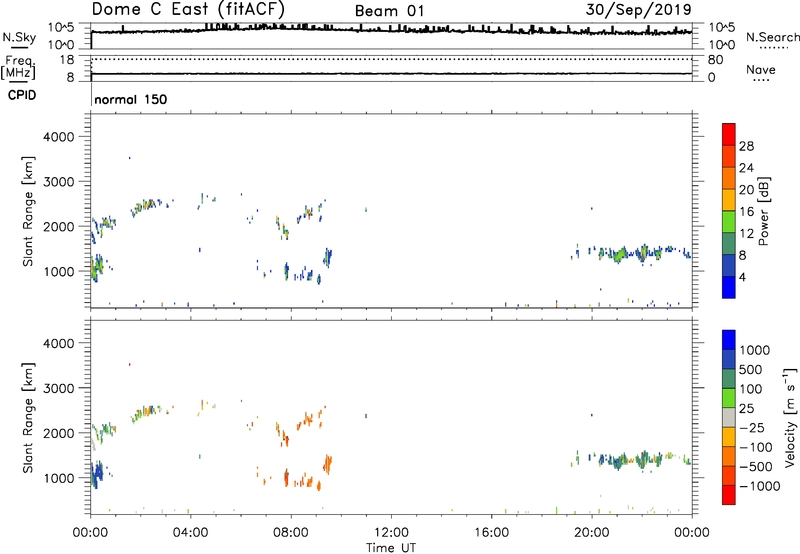Image resolution: width=800 pixels, height=554 pixels.
Task: Pick the red bottom segment of velocity colorbar
Action: (729, 495)
